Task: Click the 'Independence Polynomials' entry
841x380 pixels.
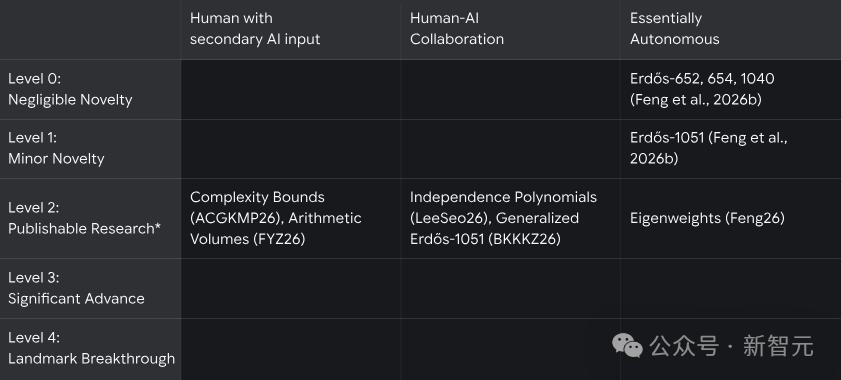Action: (503, 197)
